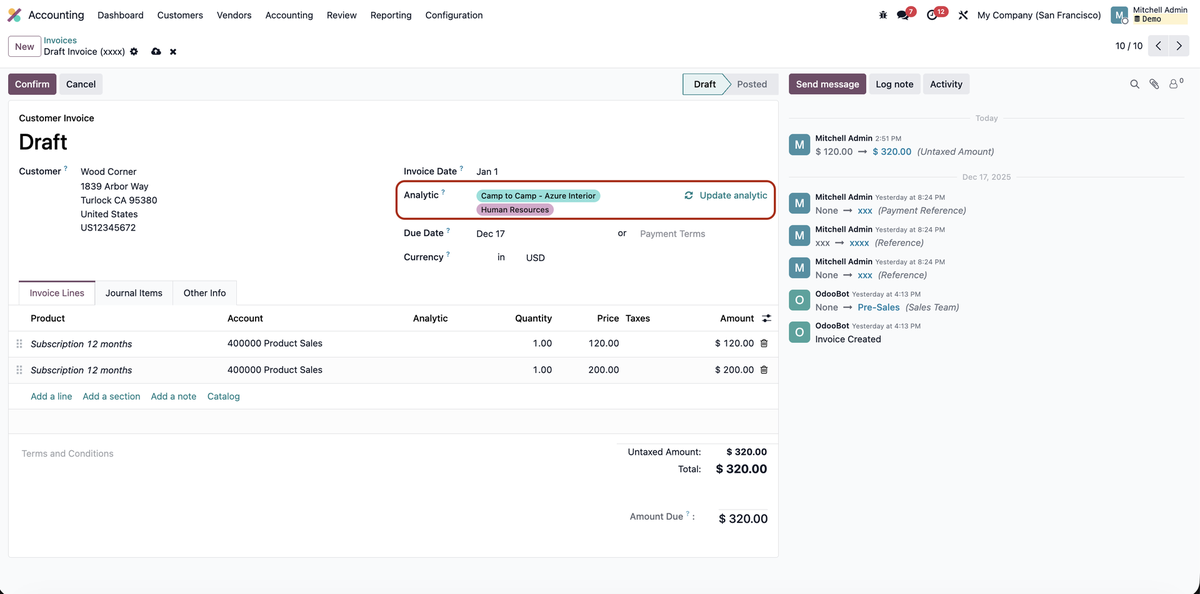Open the gear settings icon beside Draft Invoice
This screenshot has width=1200, height=594.
click(x=133, y=51)
